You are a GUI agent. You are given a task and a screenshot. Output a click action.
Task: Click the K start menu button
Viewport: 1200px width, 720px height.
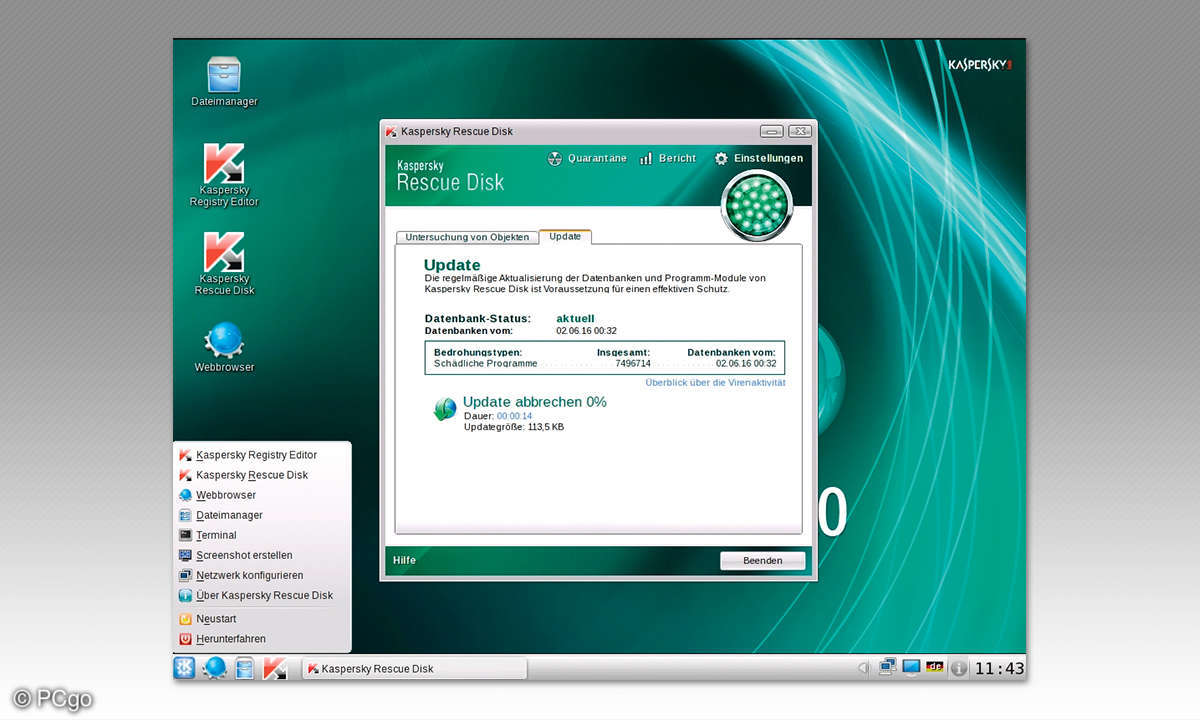tap(185, 668)
